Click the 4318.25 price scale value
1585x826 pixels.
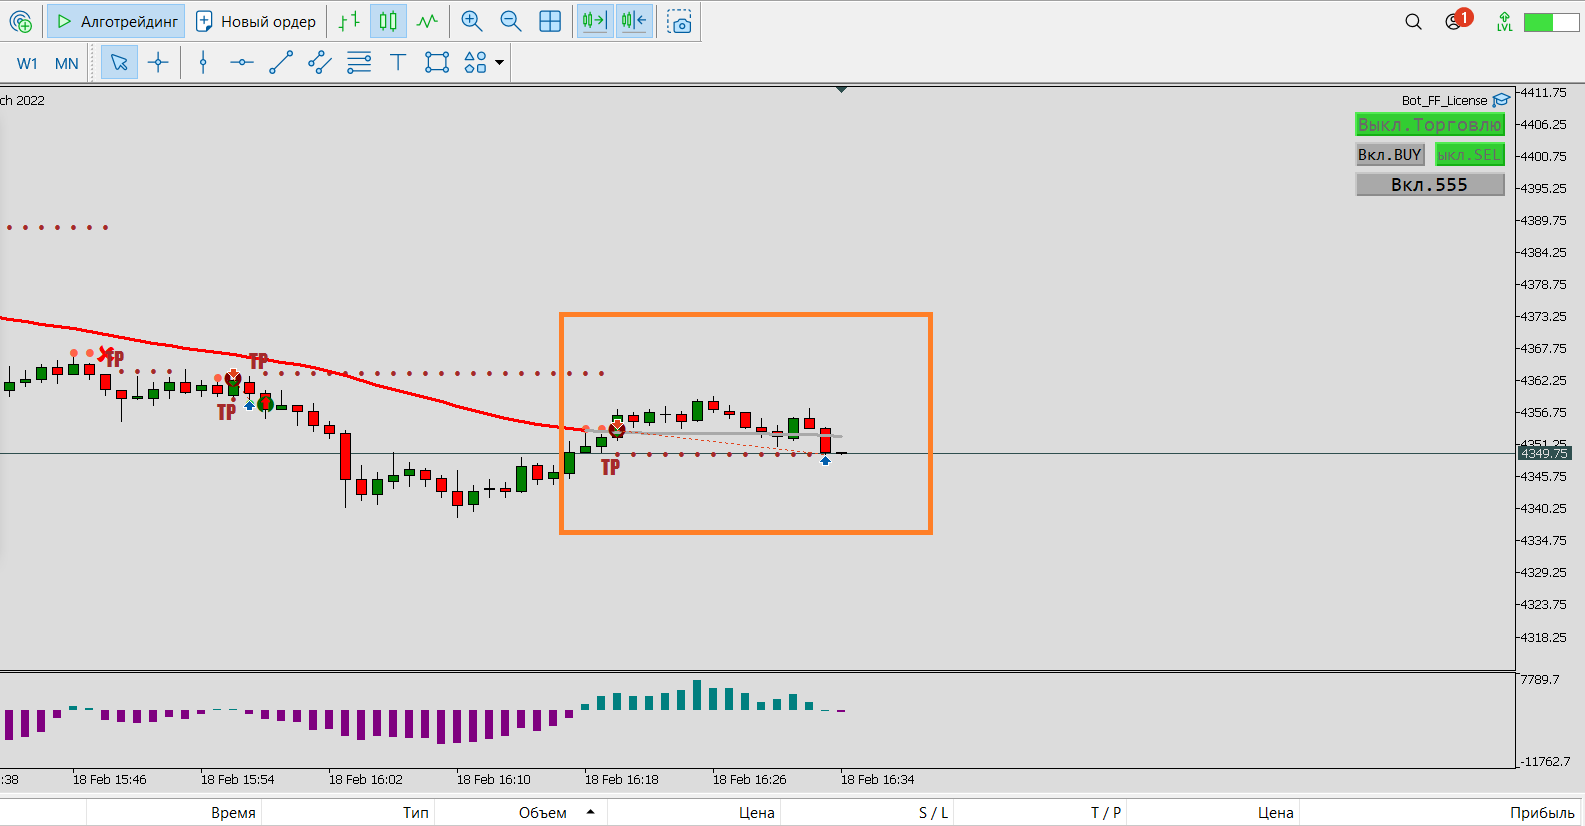click(1544, 637)
